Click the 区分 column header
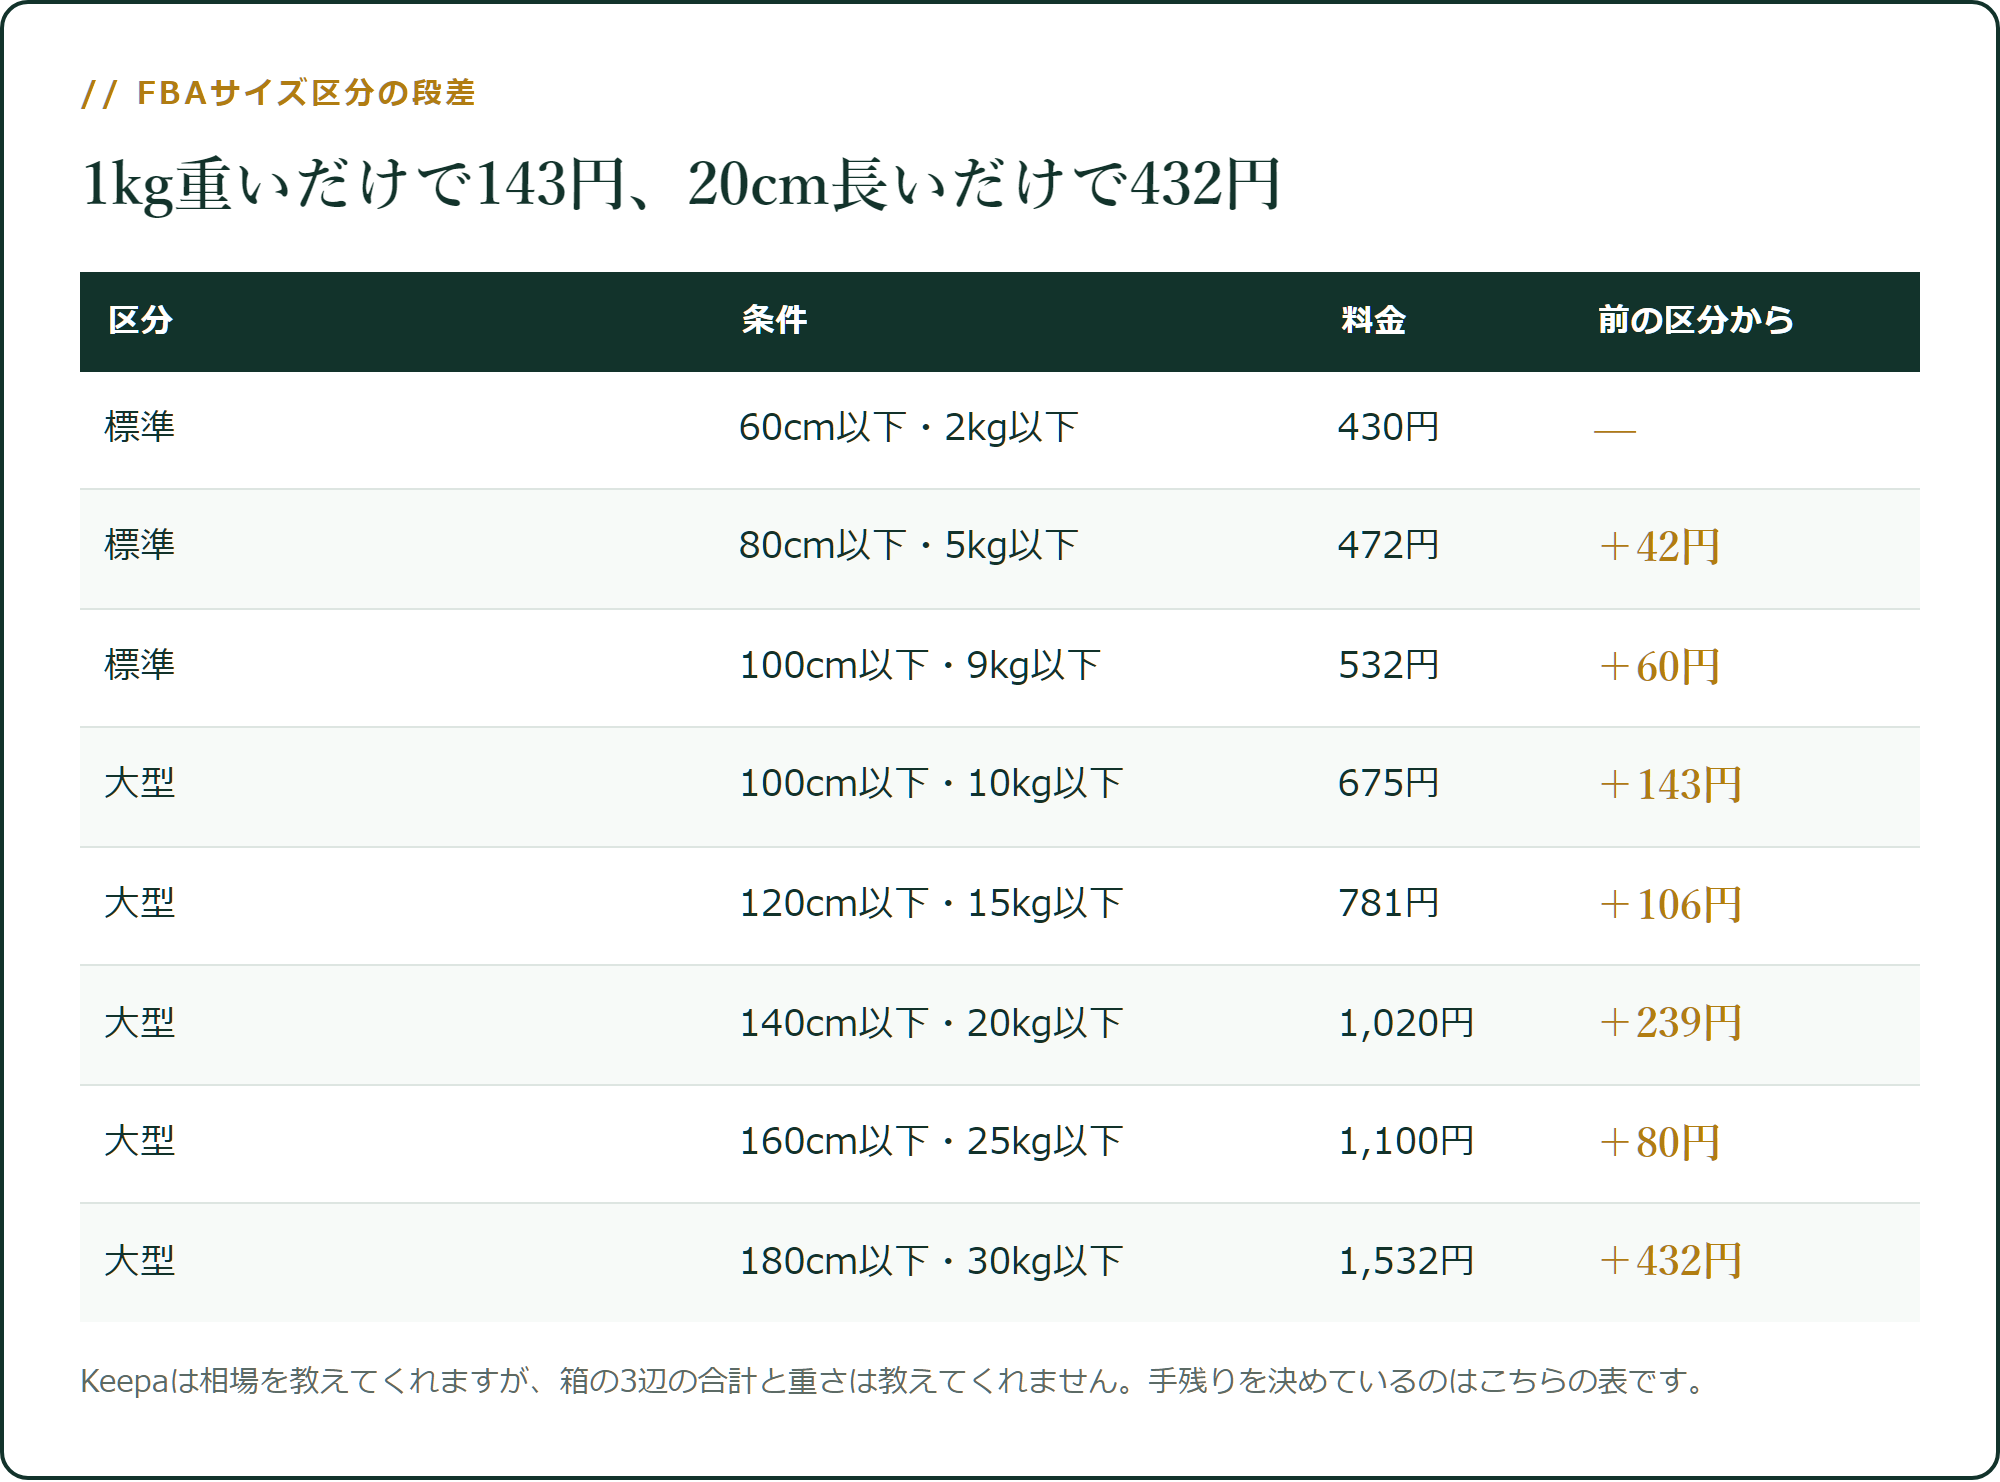The height and width of the screenshot is (1482, 2000). click(140, 320)
